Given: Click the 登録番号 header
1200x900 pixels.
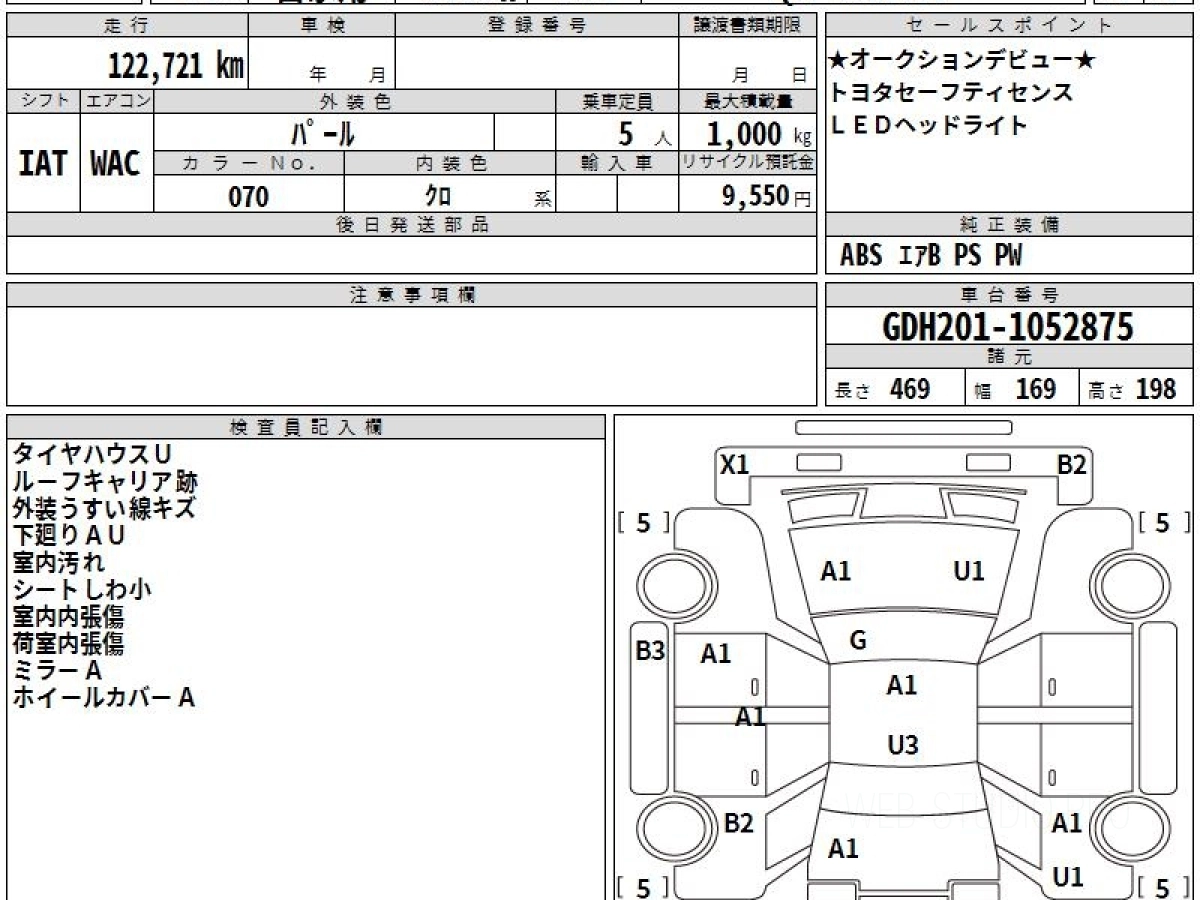Looking at the screenshot, I should click(x=536, y=26).
